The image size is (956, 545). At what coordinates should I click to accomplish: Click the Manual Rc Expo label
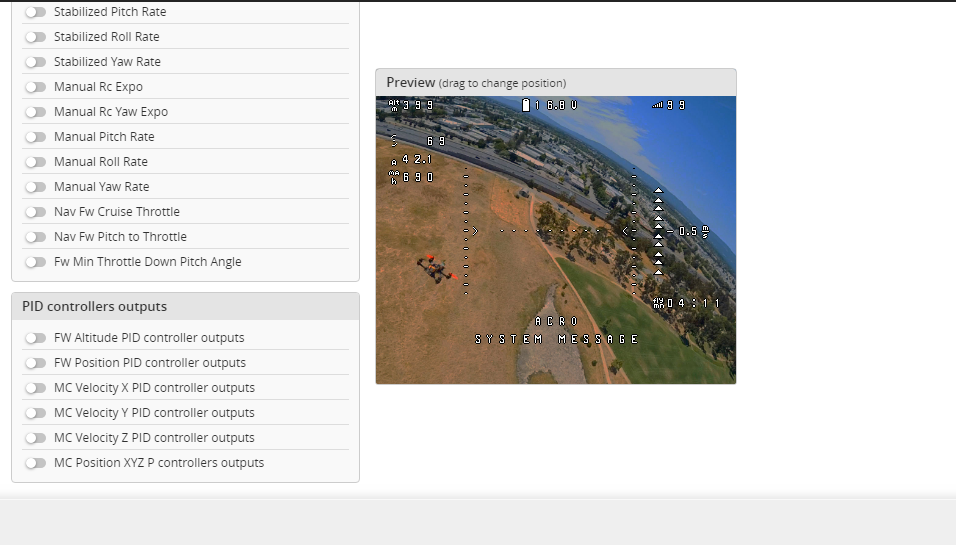98,87
